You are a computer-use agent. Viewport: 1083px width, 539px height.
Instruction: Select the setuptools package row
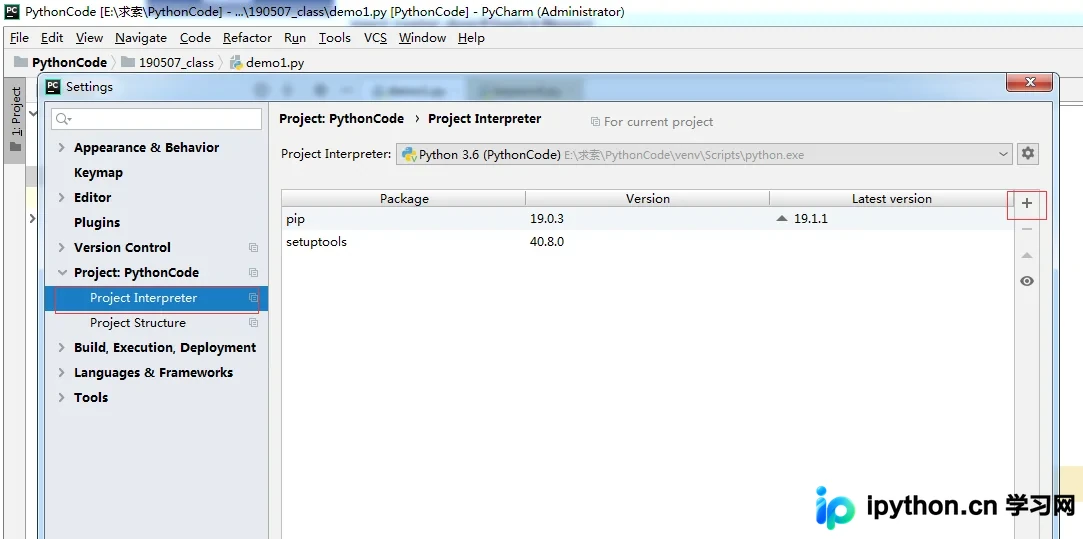648,242
